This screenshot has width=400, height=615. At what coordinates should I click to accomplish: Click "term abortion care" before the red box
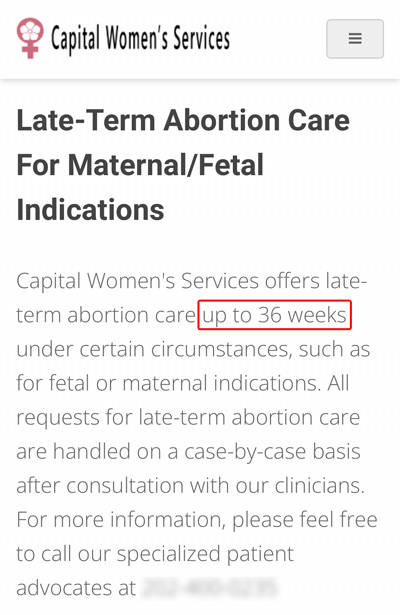coord(106,315)
